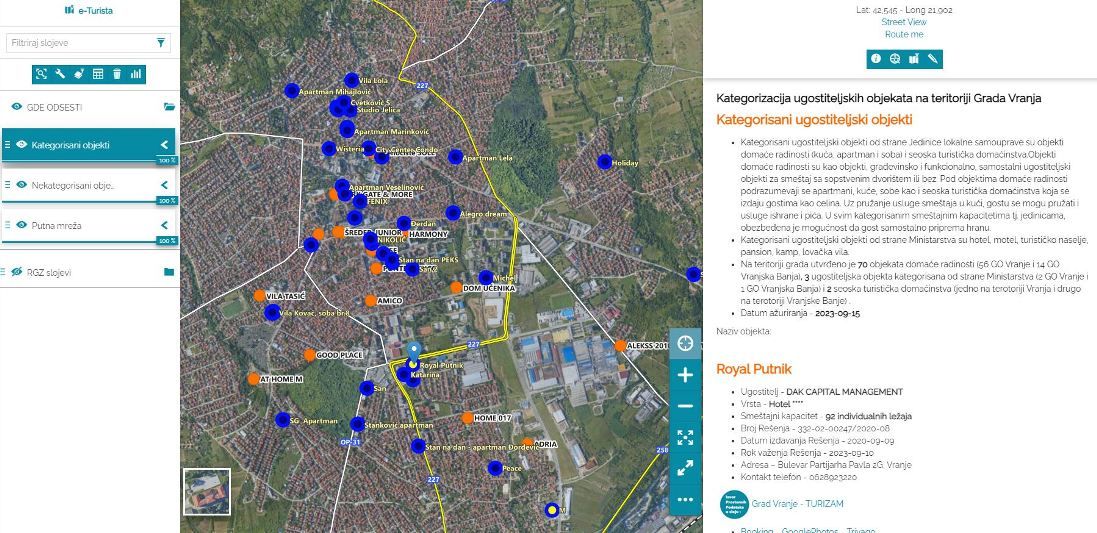
Task: Hide the Putna mreža layer using eye icon
Action: 21,225
